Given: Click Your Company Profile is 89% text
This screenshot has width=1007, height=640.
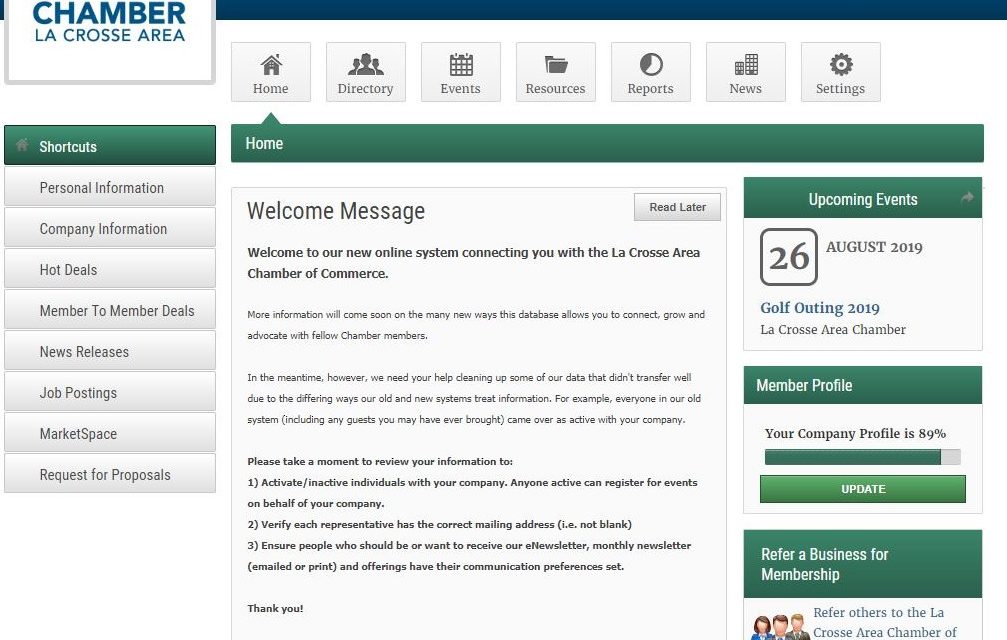Looking at the screenshot, I should [855, 433].
